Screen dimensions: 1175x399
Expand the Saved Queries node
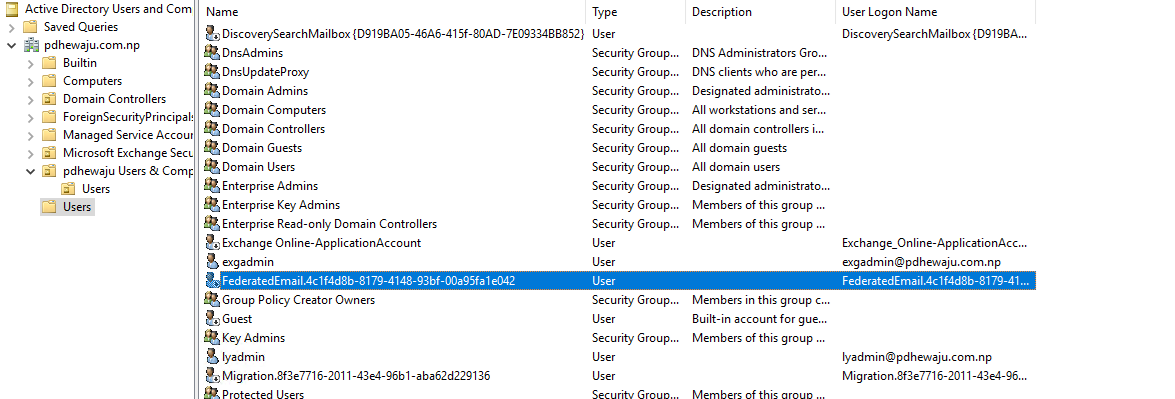10,27
